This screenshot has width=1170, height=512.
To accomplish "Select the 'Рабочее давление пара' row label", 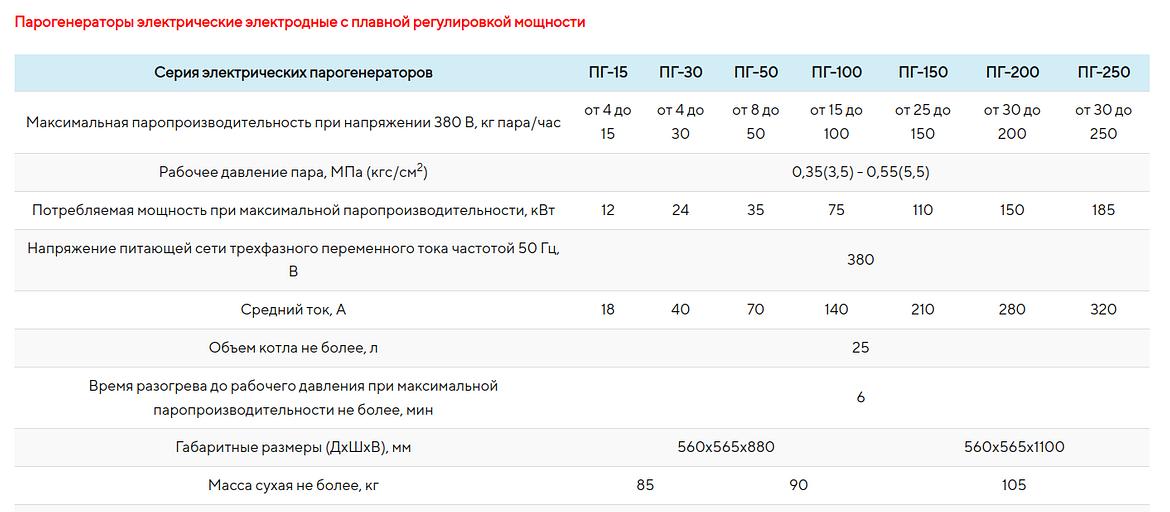I will 293,172.
